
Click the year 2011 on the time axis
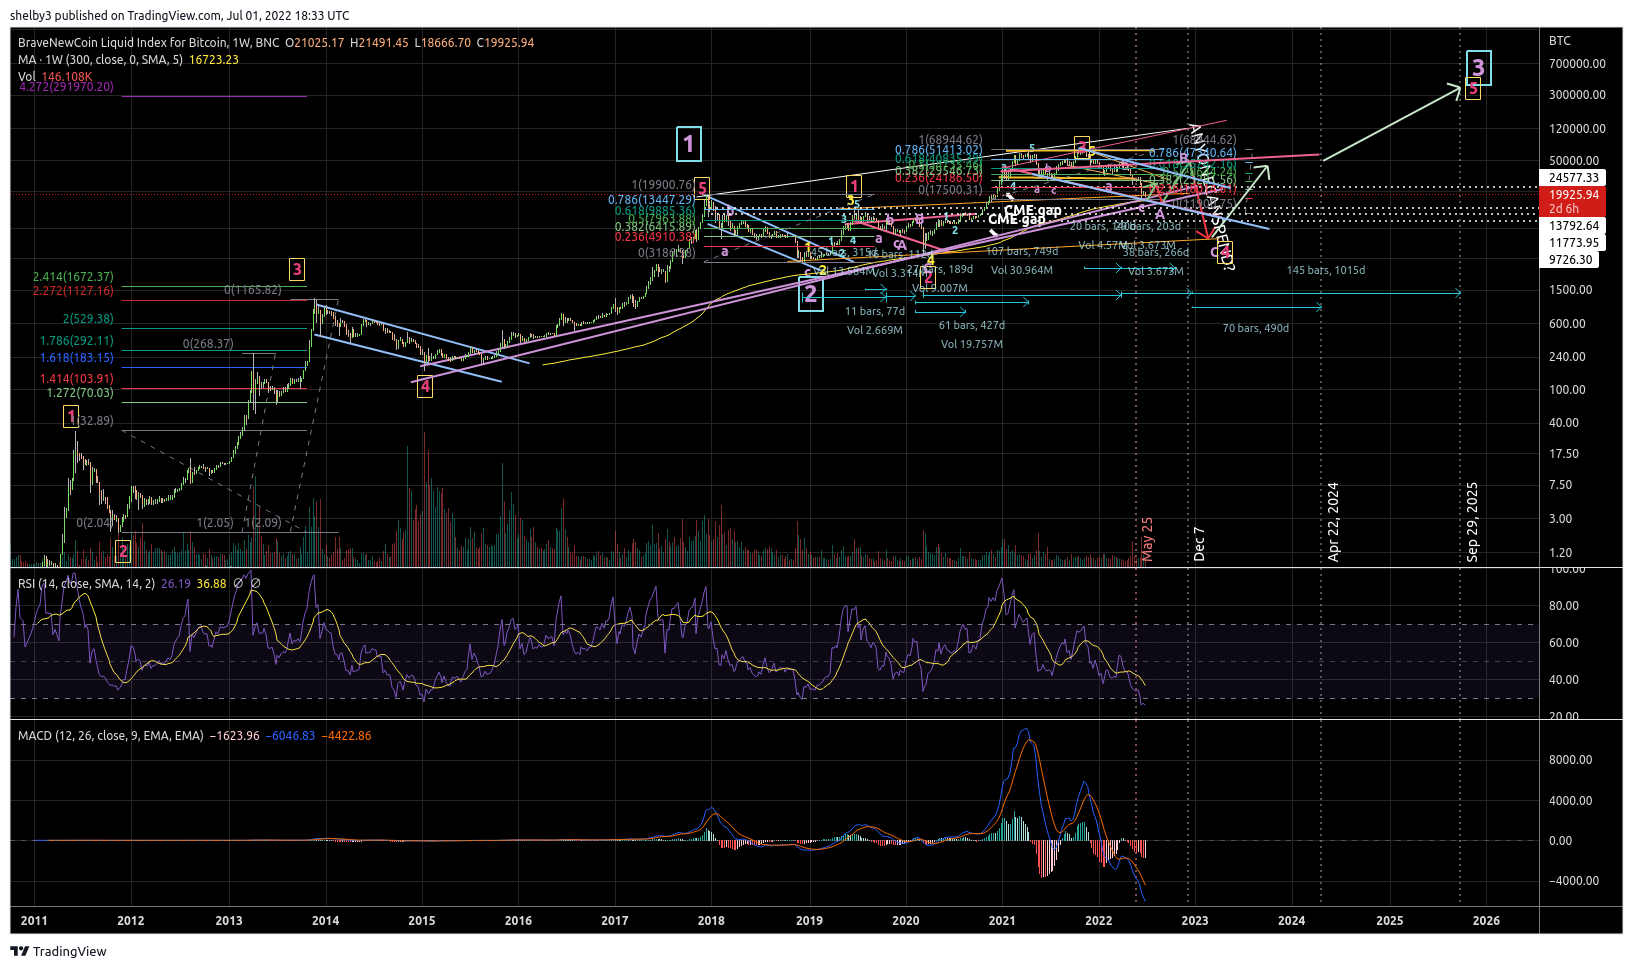(x=34, y=921)
